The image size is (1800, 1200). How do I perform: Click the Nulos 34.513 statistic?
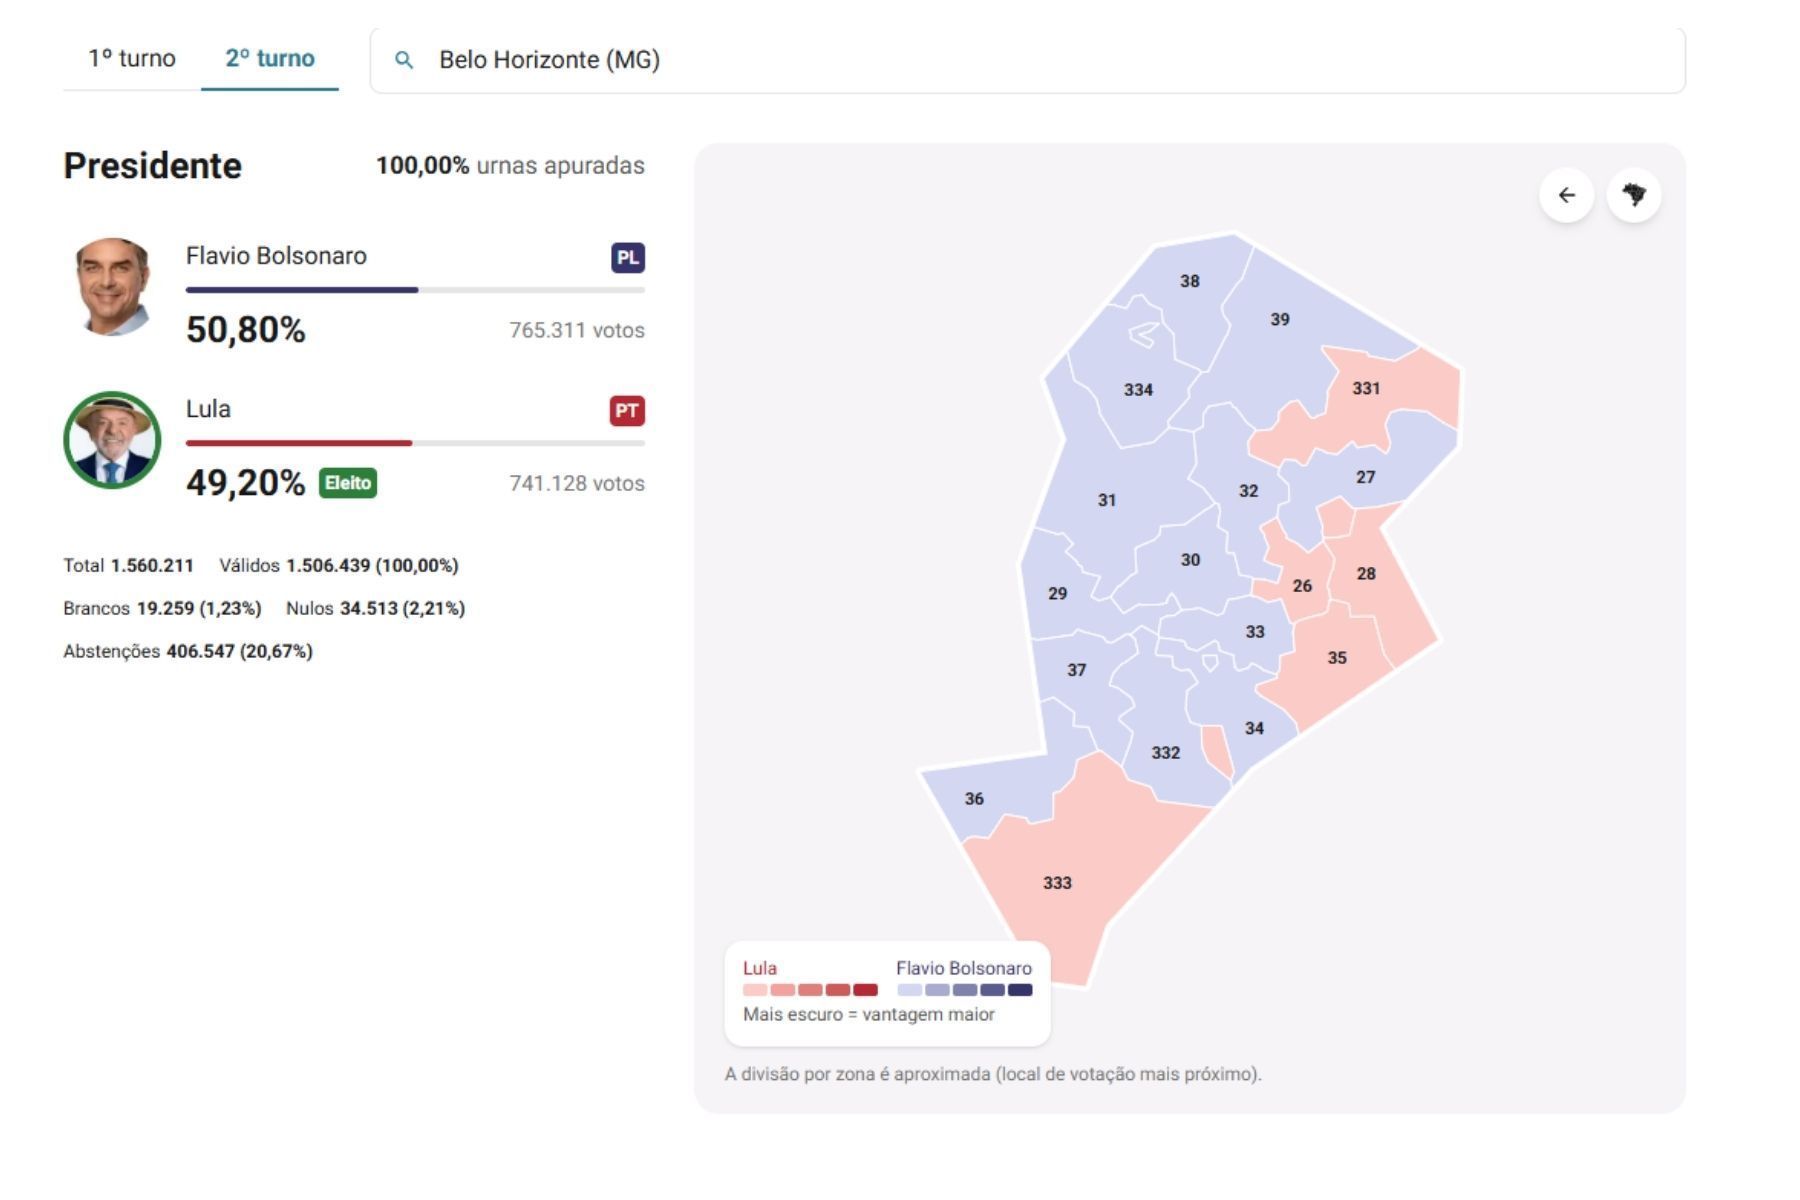point(376,609)
